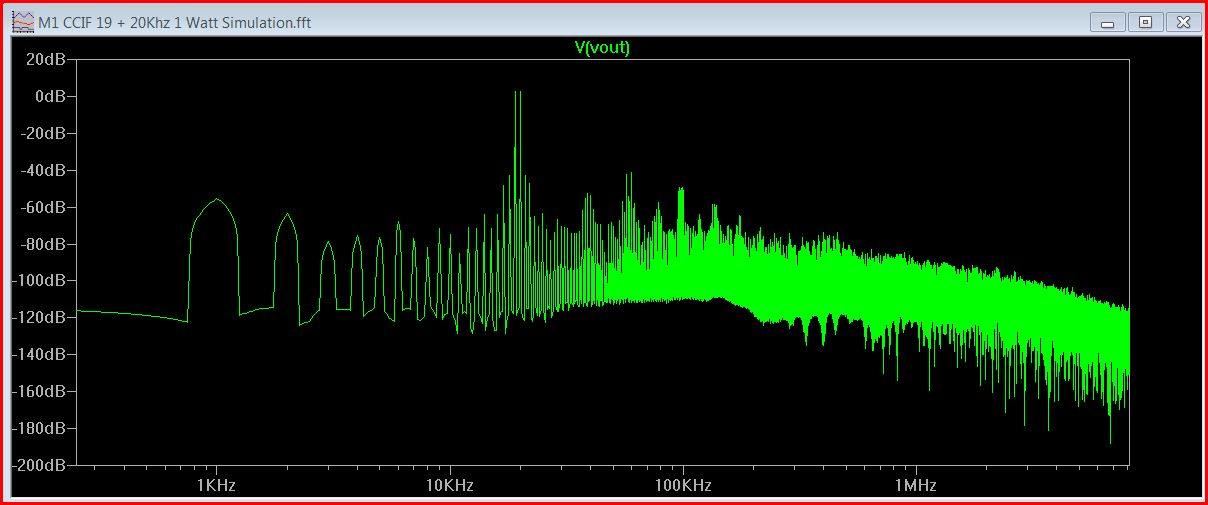Click the 10KHz frequency axis label

[450, 485]
